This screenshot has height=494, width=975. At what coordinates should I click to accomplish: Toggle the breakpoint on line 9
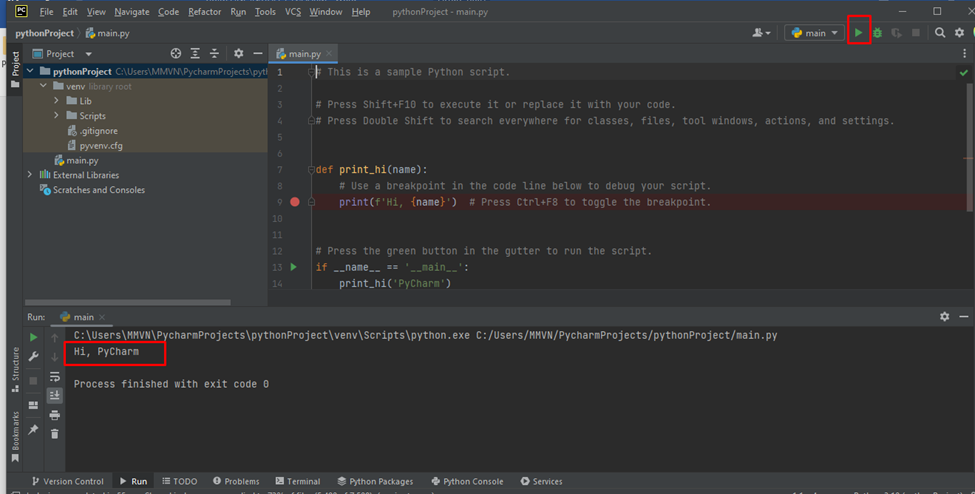click(295, 202)
